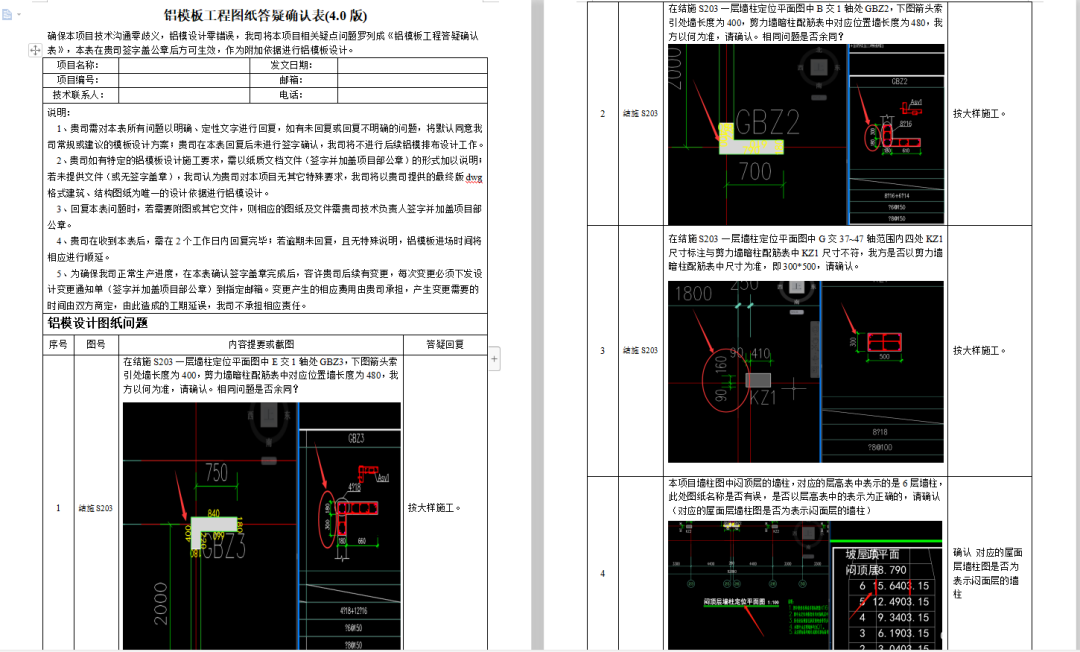Click the empty 项目名称 input cell
Viewport: 1080px width, 652px height.
coord(183,65)
